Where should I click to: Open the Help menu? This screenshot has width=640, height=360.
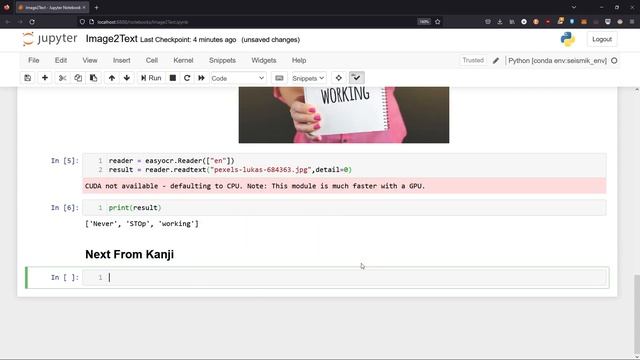pos(299,60)
